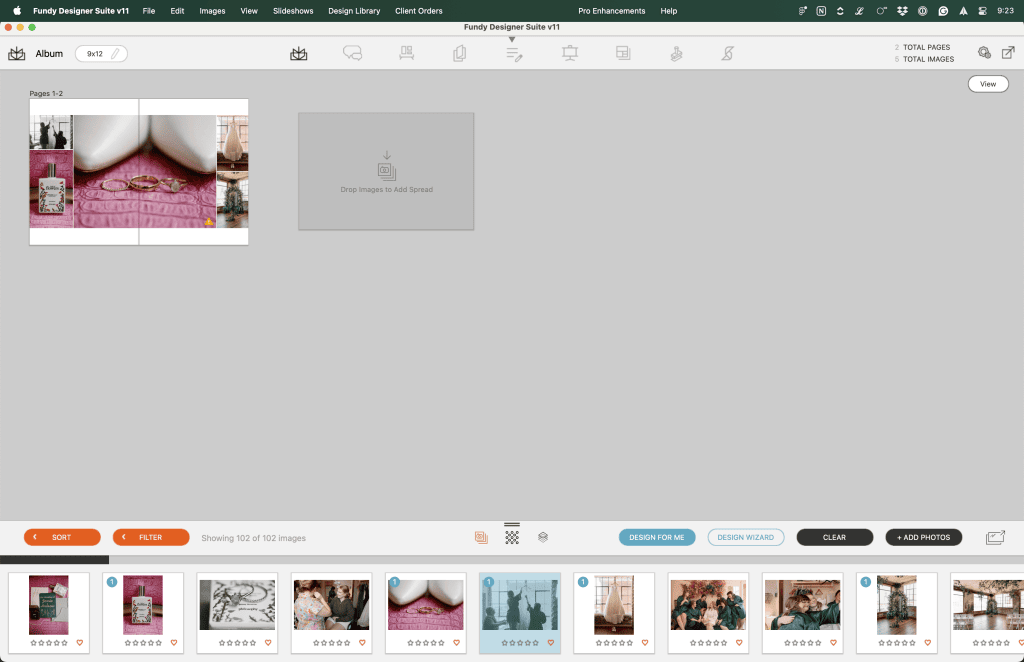Select the hanging wedding dress thumbnail
This screenshot has width=1024, height=662.
[614, 605]
